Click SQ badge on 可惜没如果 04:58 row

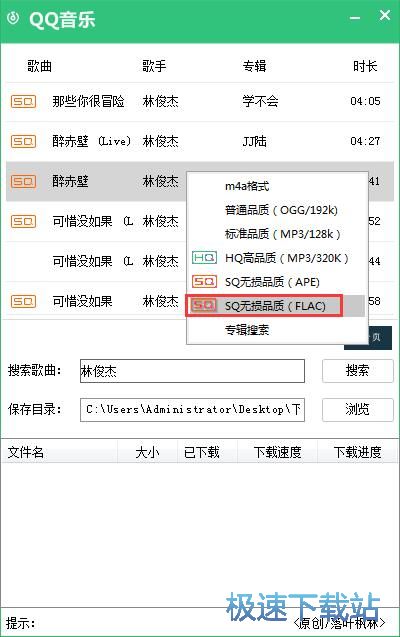pos(23,301)
